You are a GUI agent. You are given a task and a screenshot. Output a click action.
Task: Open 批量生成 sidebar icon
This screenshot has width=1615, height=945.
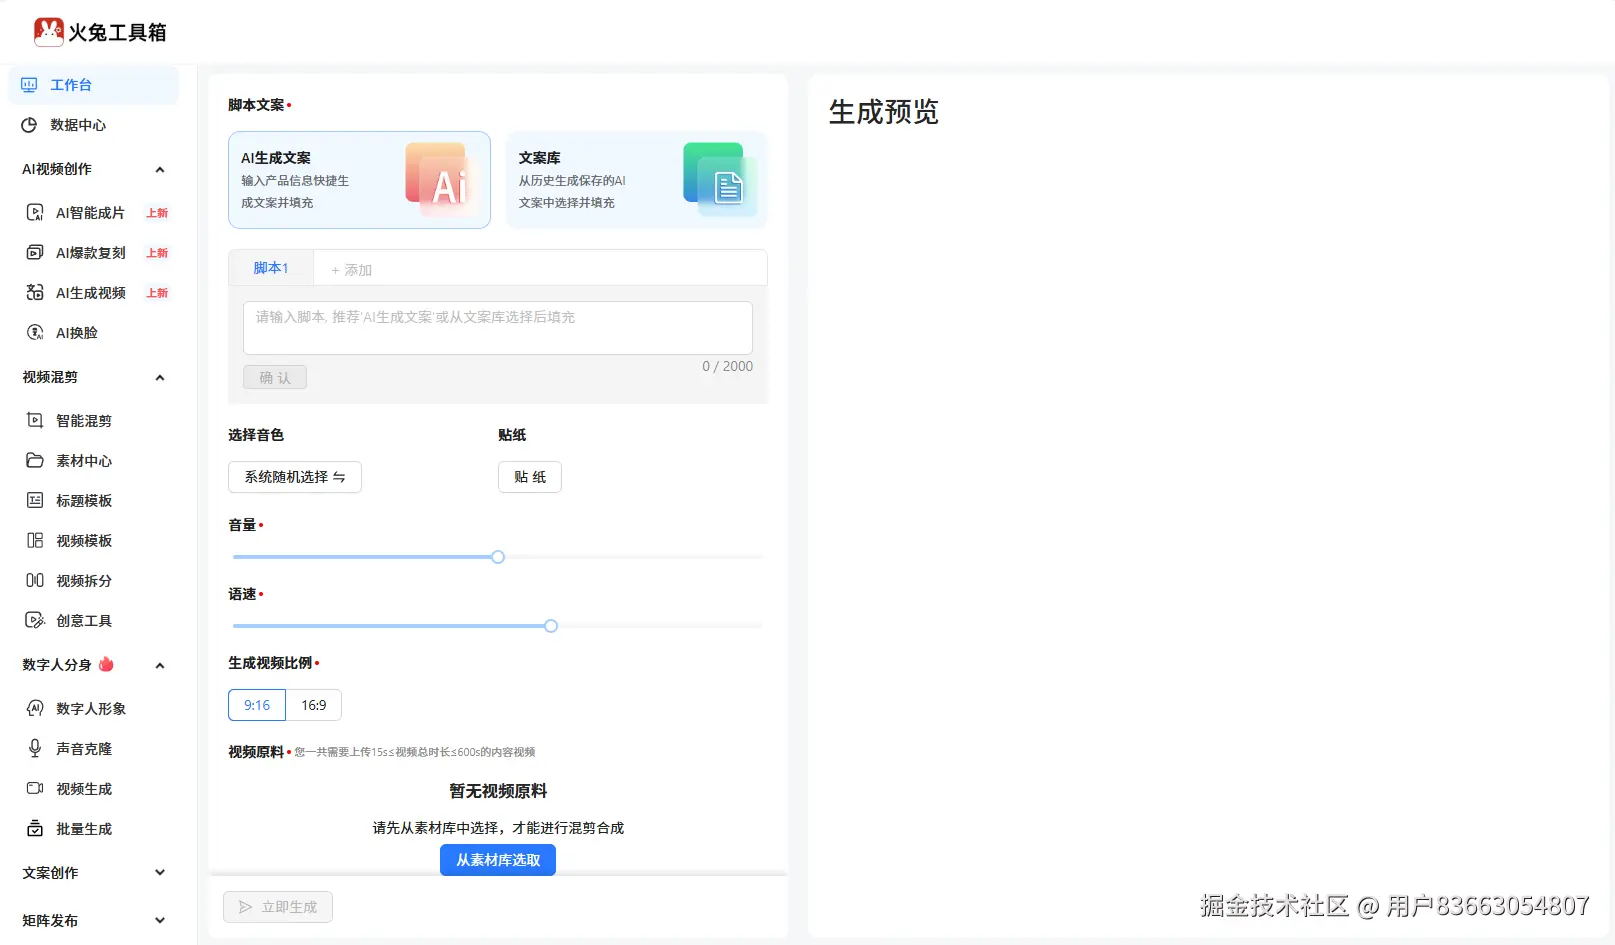tap(35, 829)
